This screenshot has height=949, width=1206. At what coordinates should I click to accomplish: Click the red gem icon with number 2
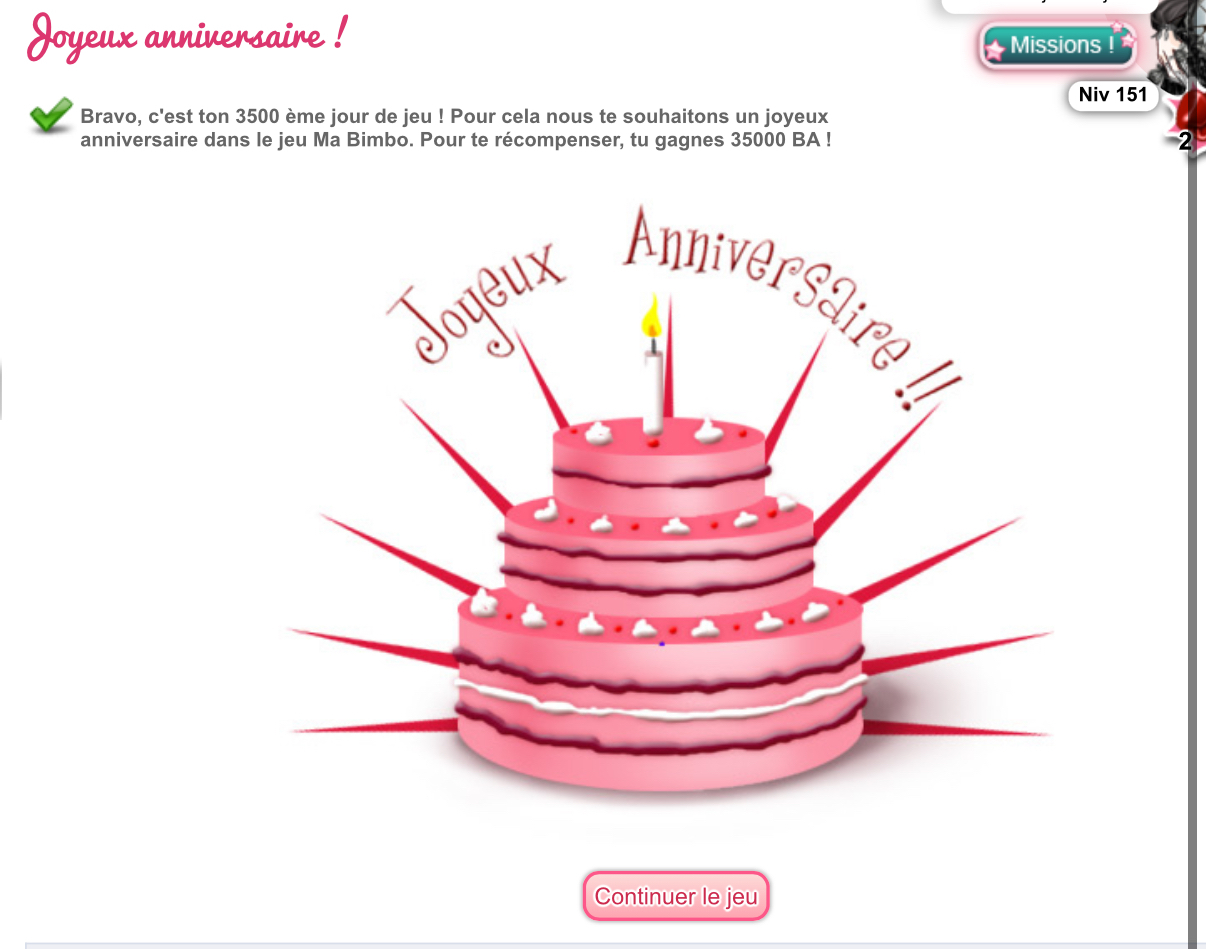tap(1185, 121)
